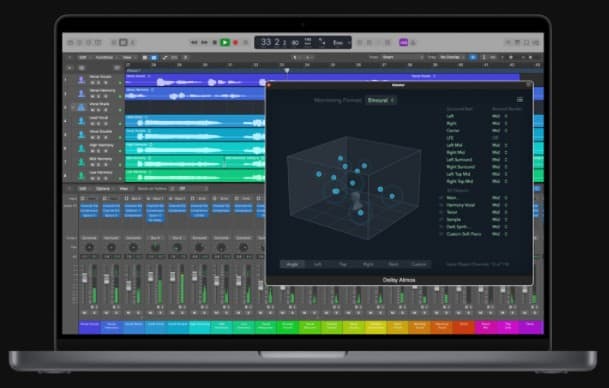Expand the track stack disclosure triangle
This screenshot has width=609, height=388.
click(x=73, y=107)
